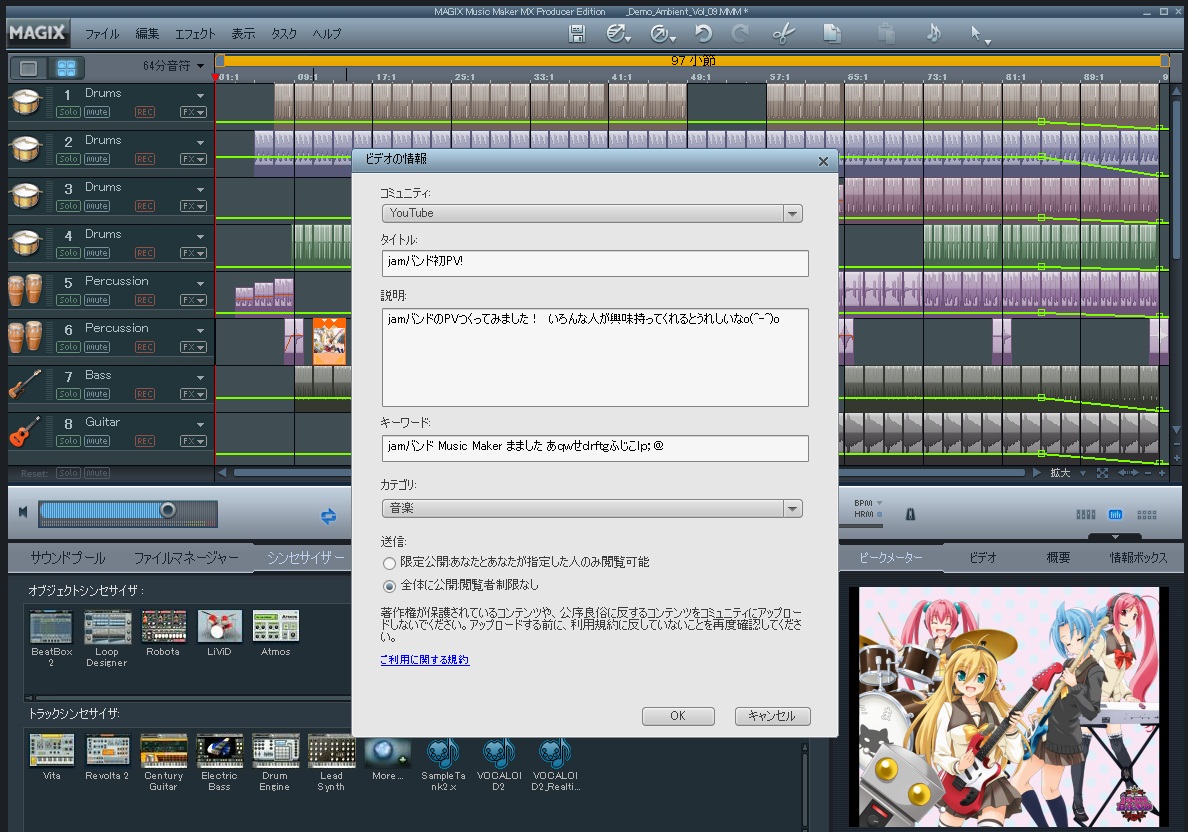Select the Drum Engine synthesizer
This screenshot has width=1188, height=832.
275,751
